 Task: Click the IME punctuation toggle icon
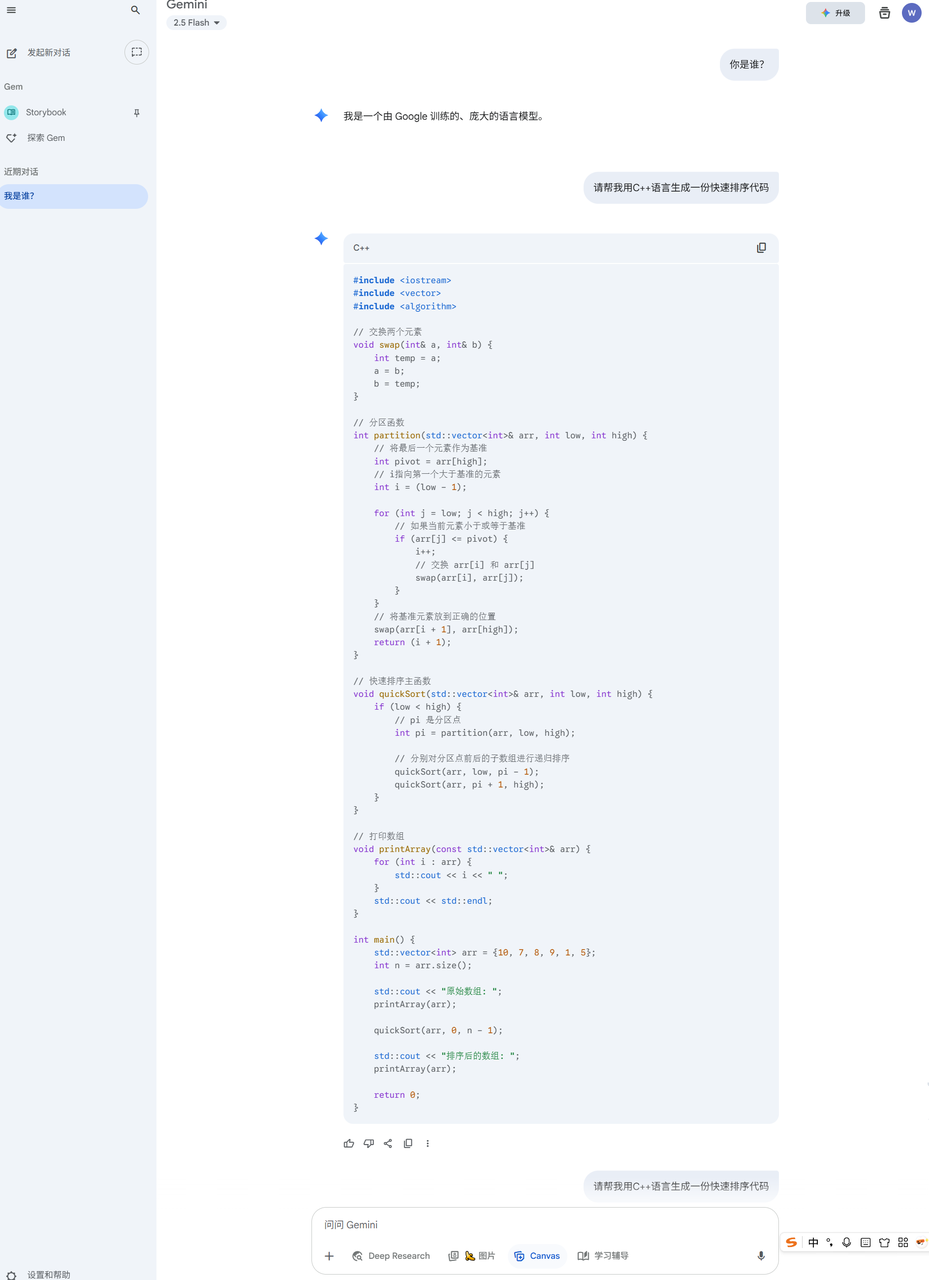829,1242
